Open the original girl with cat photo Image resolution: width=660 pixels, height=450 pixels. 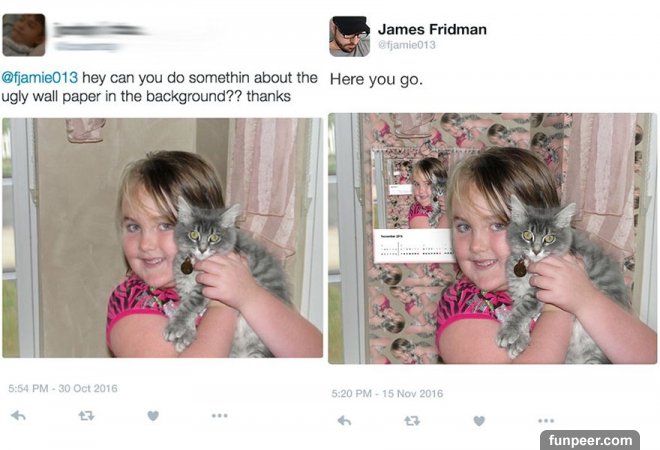point(162,238)
